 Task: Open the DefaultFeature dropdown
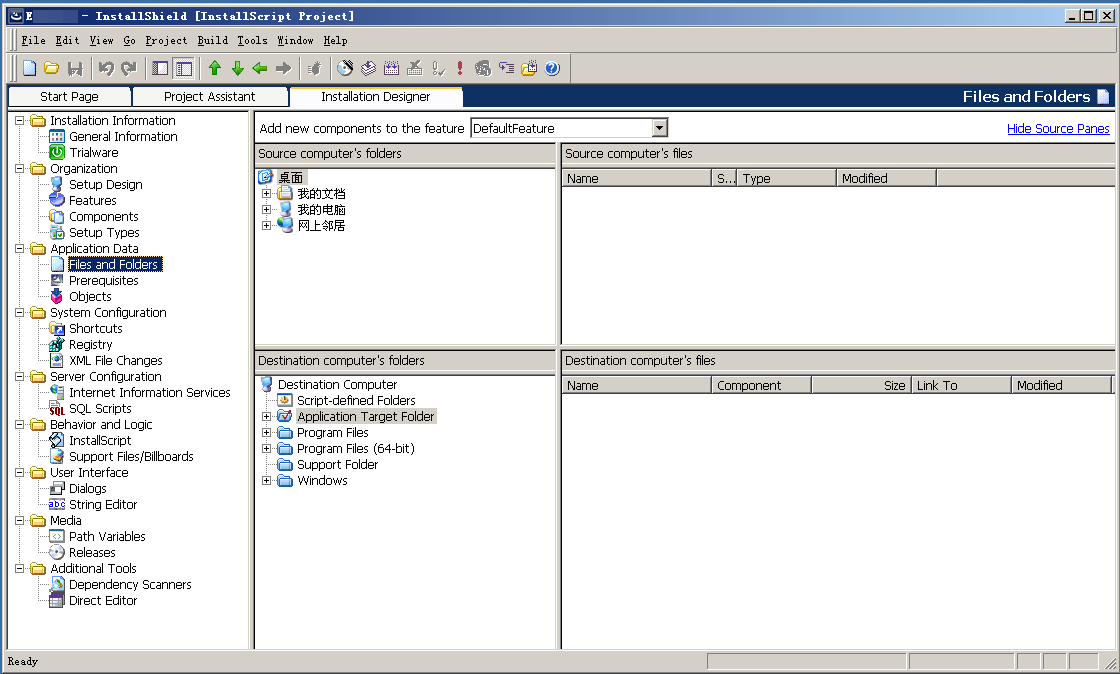(x=659, y=128)
